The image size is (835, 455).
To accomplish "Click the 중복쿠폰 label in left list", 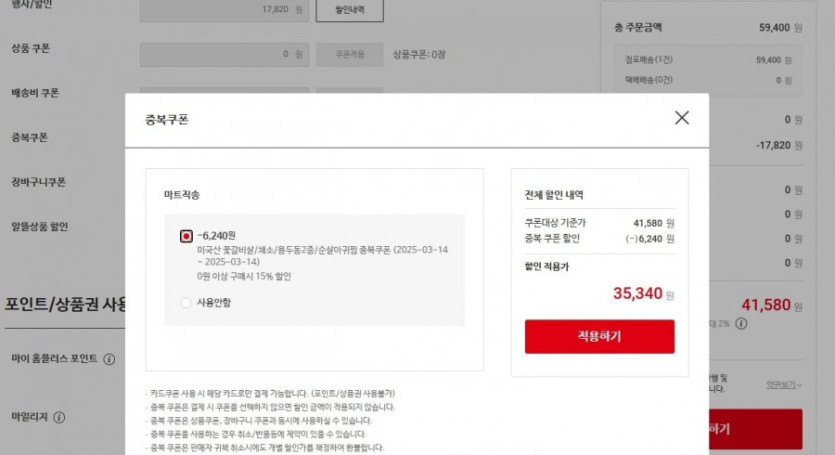I will [x=30, y=137].
